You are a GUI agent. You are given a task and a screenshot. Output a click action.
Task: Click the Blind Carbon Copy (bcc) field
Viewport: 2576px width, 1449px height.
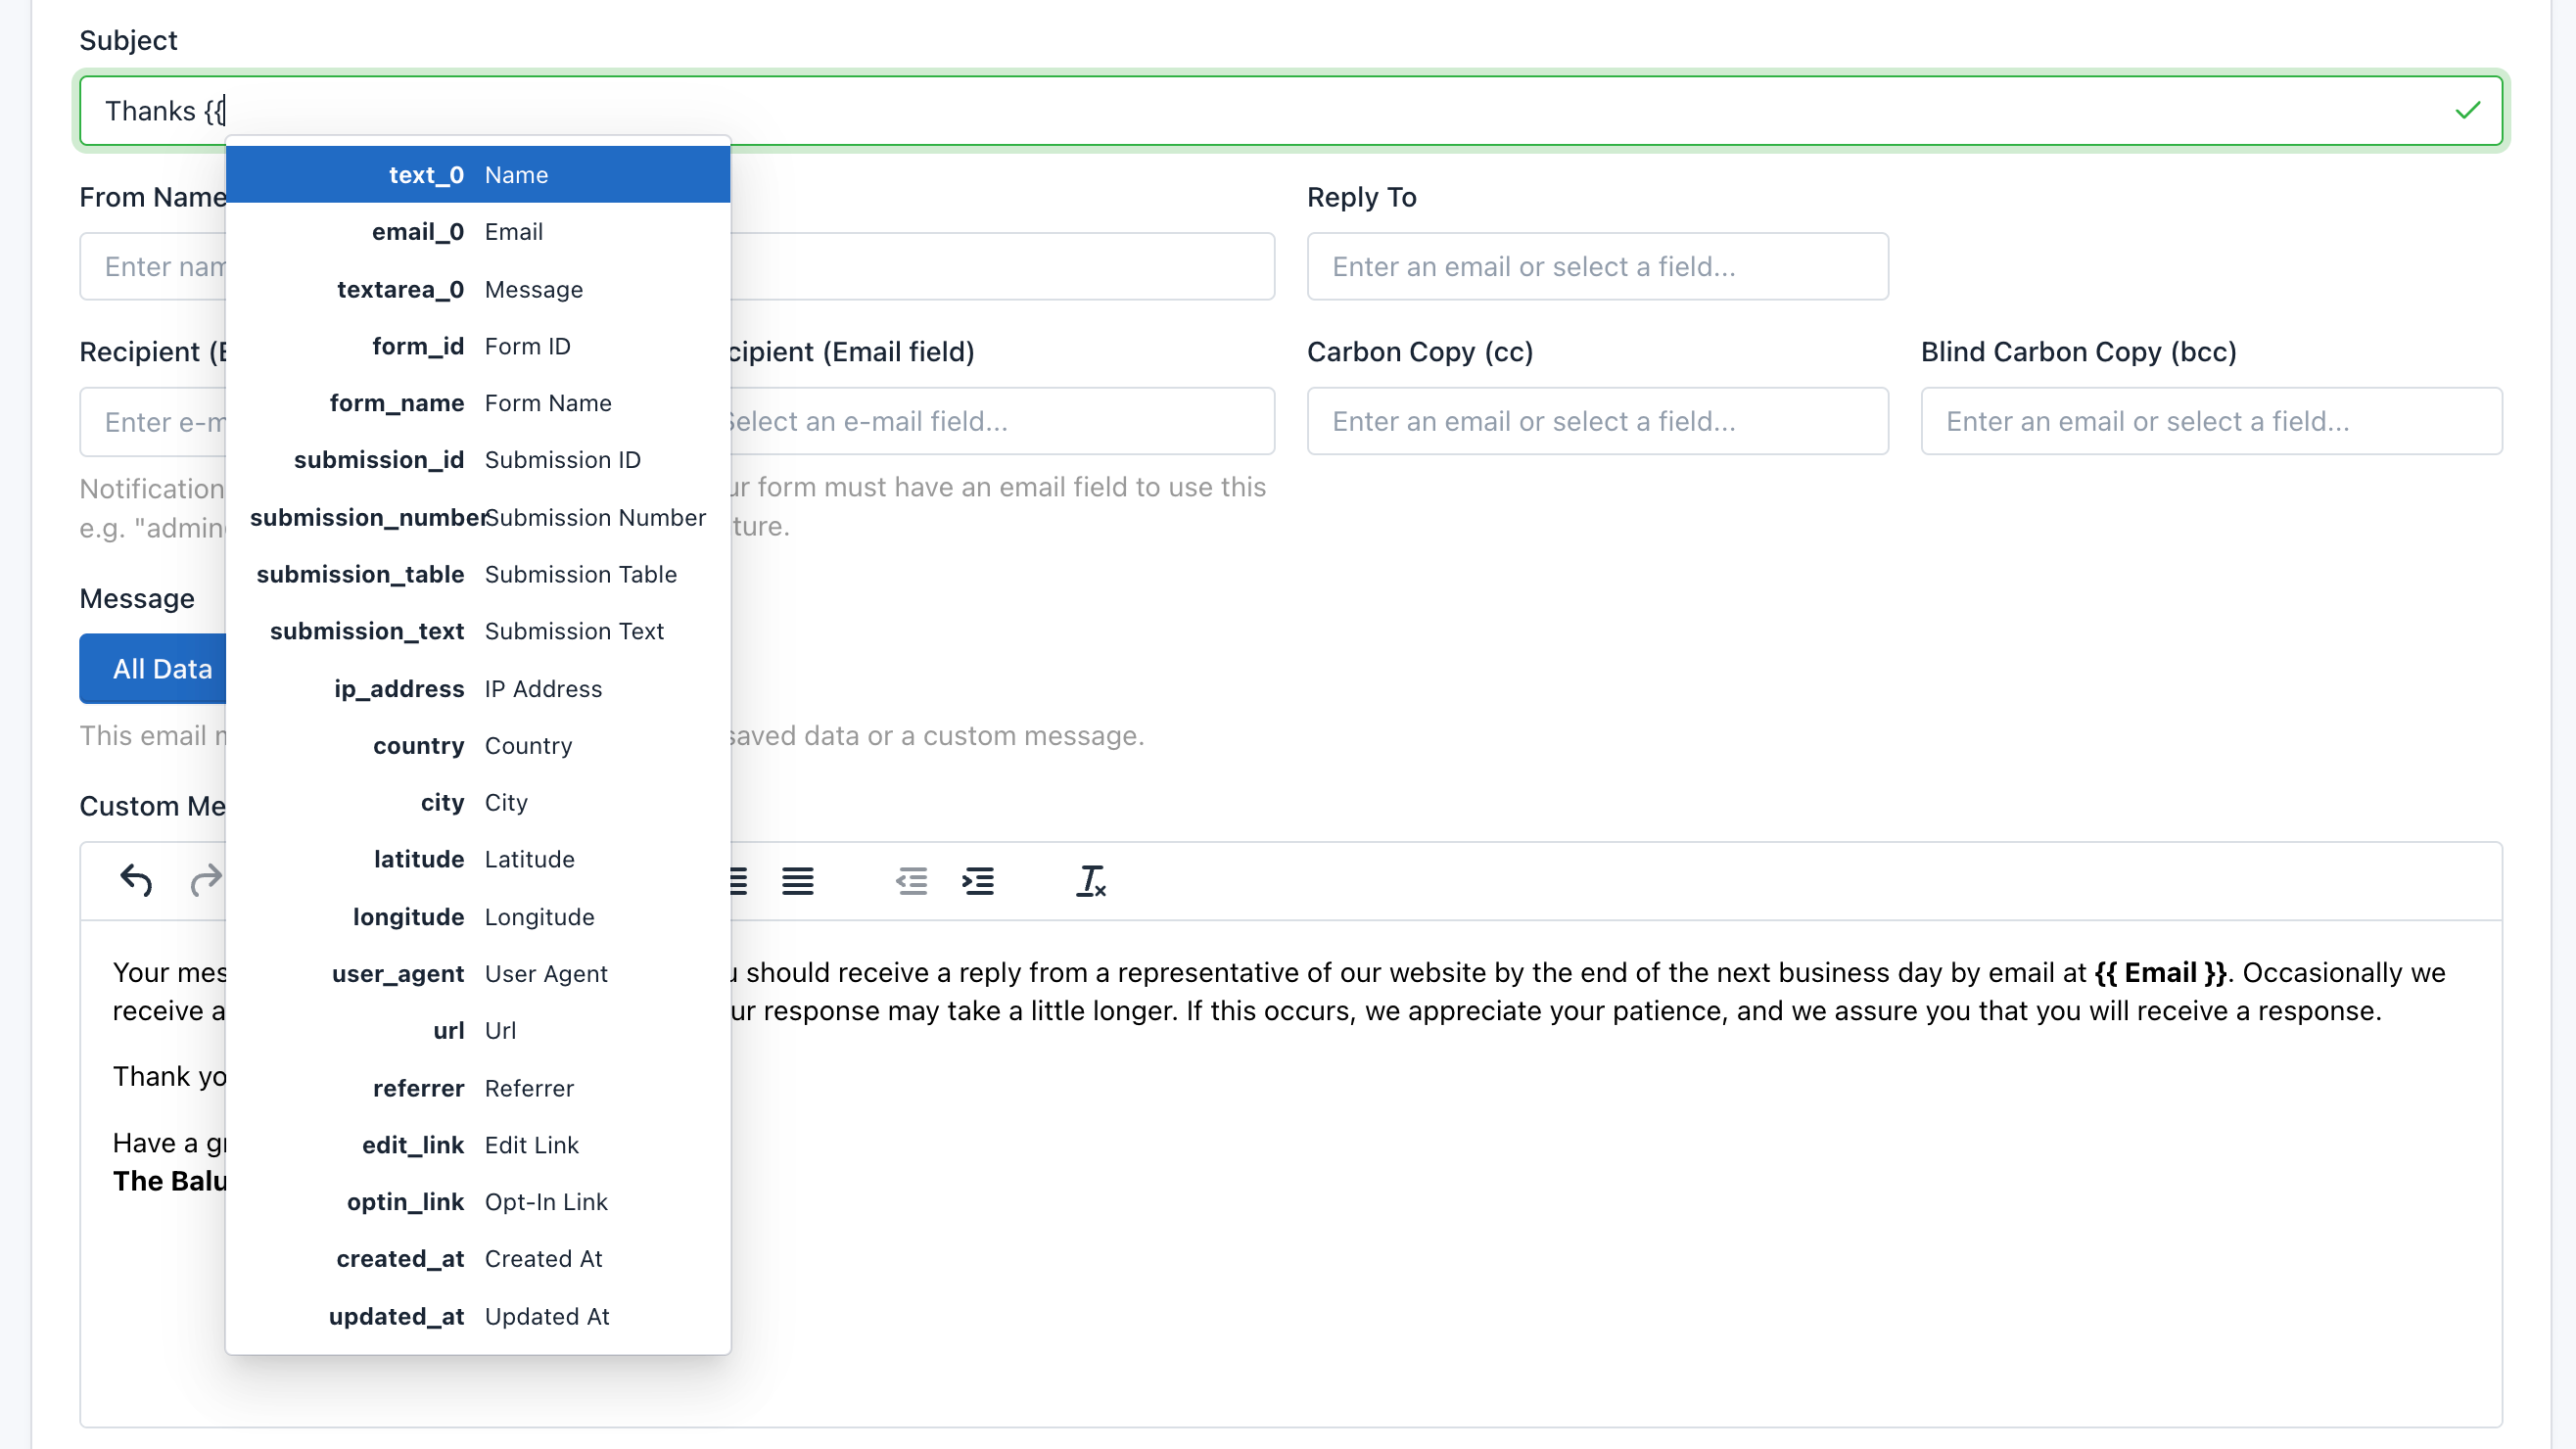[x=2211, y=421]
